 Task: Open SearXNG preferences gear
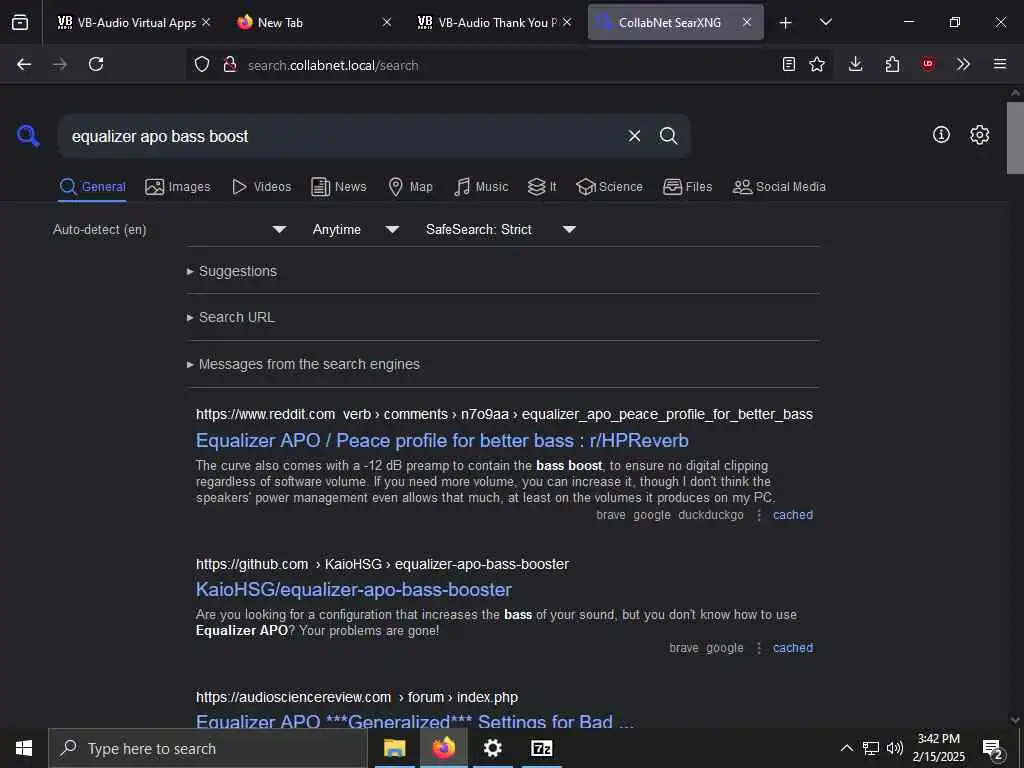979,135
